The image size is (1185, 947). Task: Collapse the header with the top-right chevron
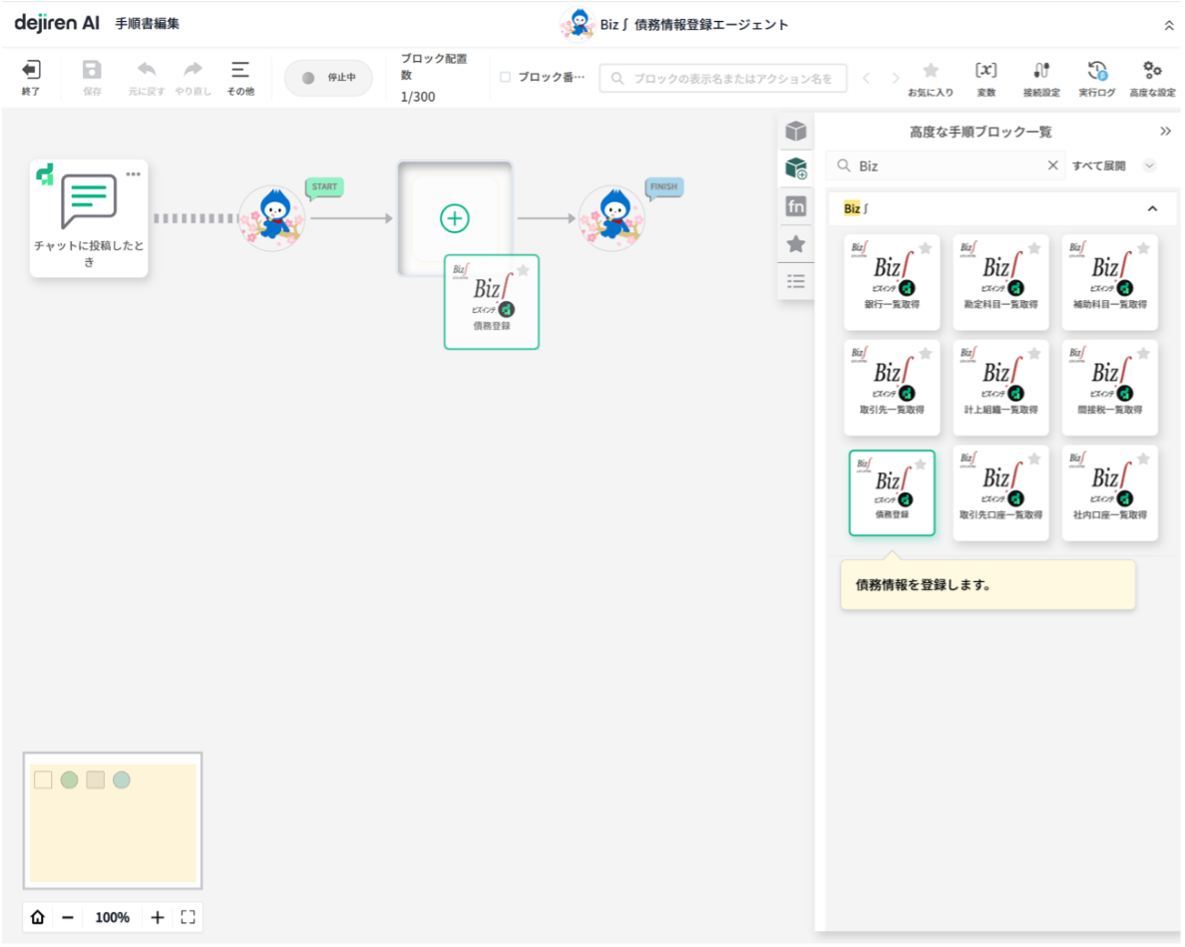click(x=1168, y=26)
